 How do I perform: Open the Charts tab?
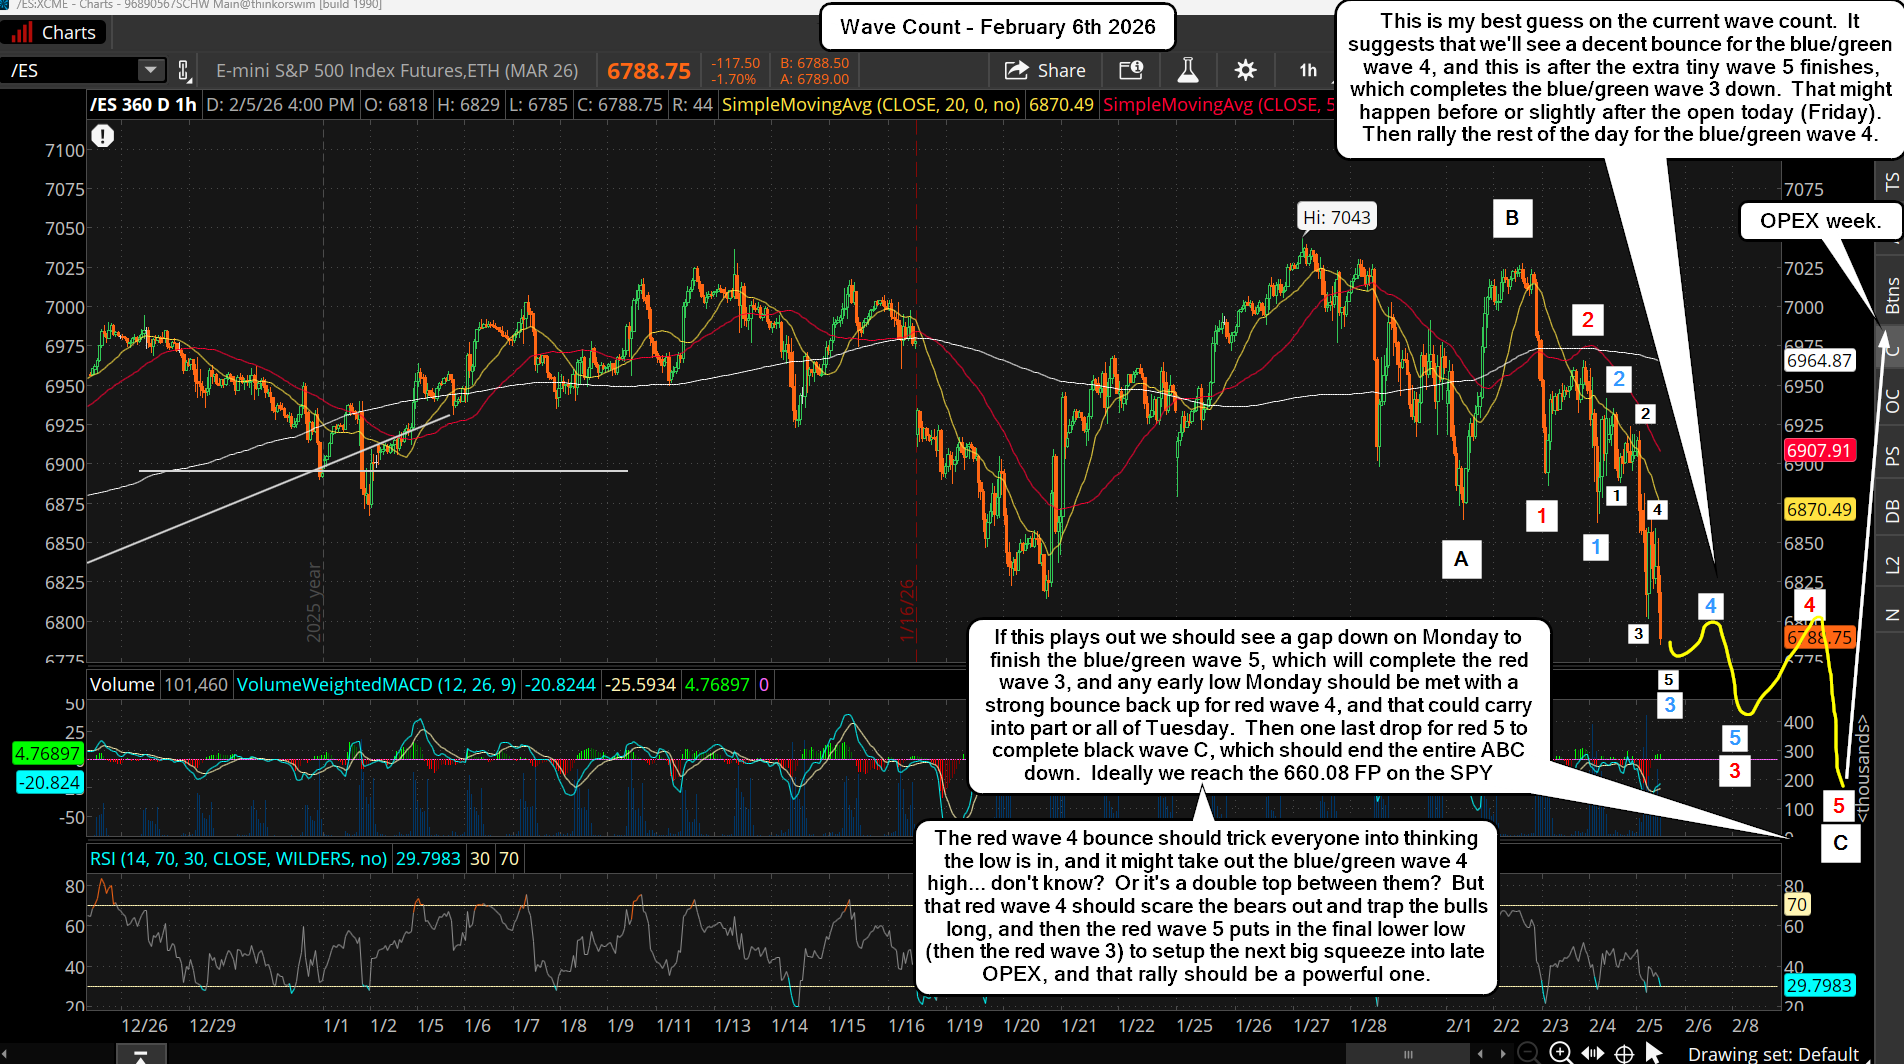pyautogui.click(x=55, y=33)
